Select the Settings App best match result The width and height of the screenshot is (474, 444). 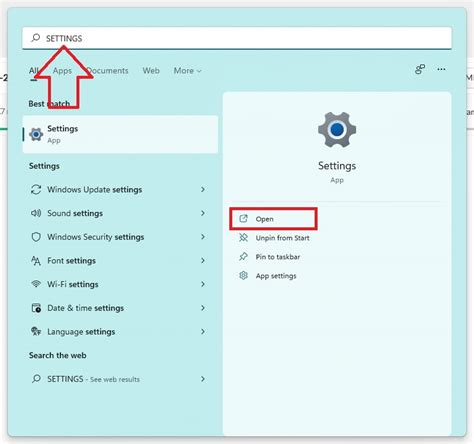(x=120, y=134)
